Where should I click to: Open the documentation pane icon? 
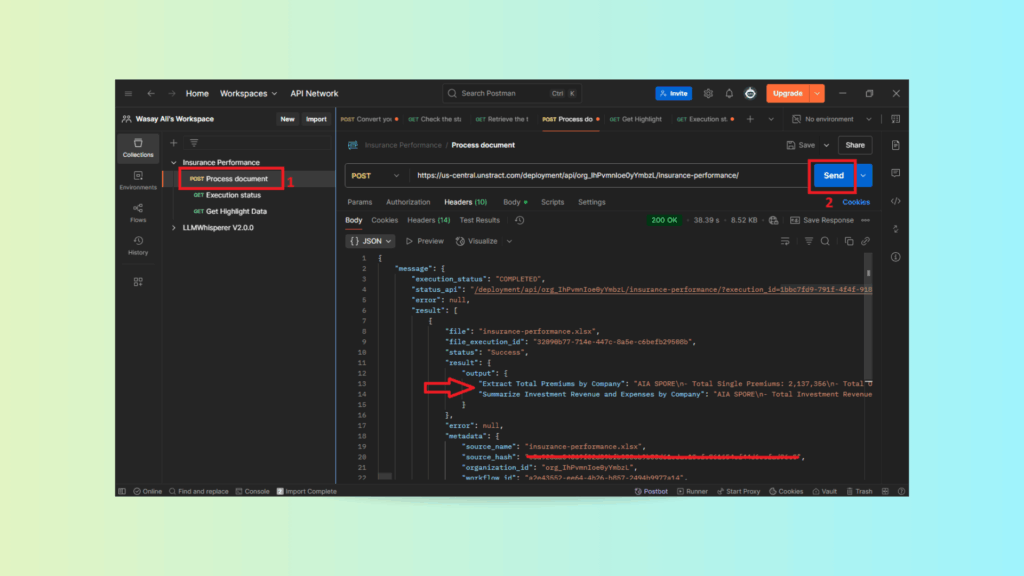pos(895,145)
